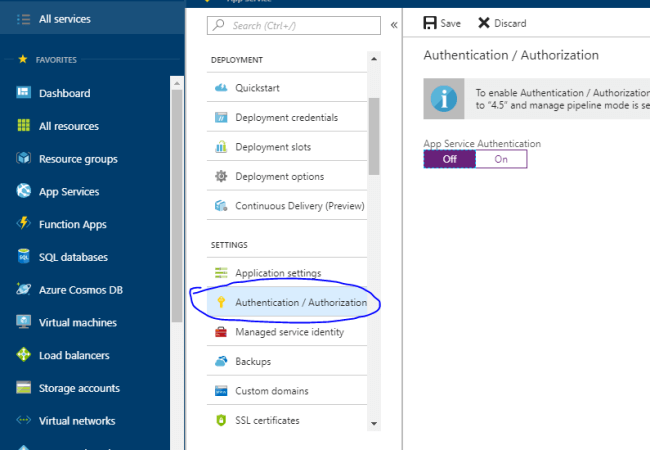Open Azure Cosmos DB from favorites
This screenshot has width=650, height=450.
tap(81, 290)
